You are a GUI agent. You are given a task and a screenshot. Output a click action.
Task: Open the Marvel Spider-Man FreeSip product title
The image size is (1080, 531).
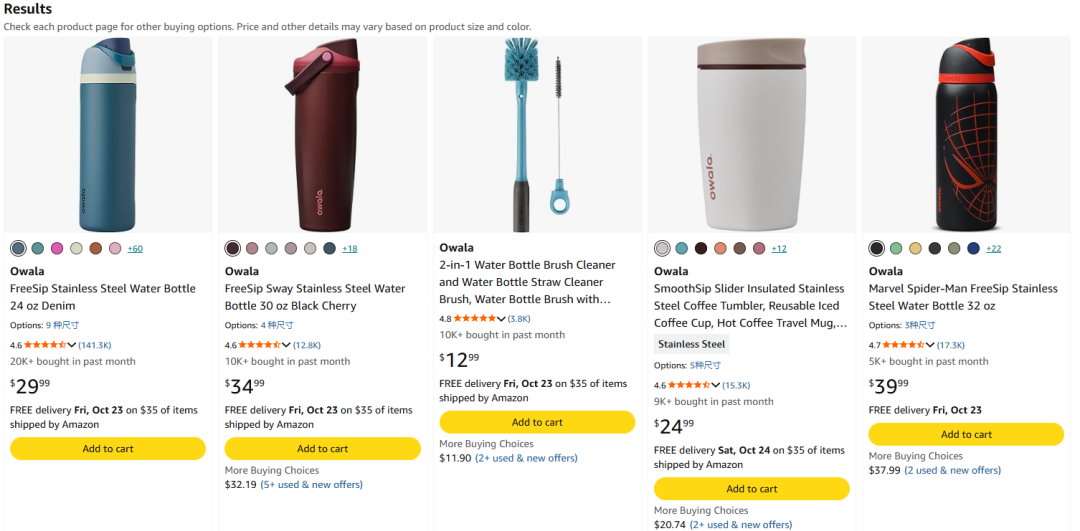coord(963,297)
